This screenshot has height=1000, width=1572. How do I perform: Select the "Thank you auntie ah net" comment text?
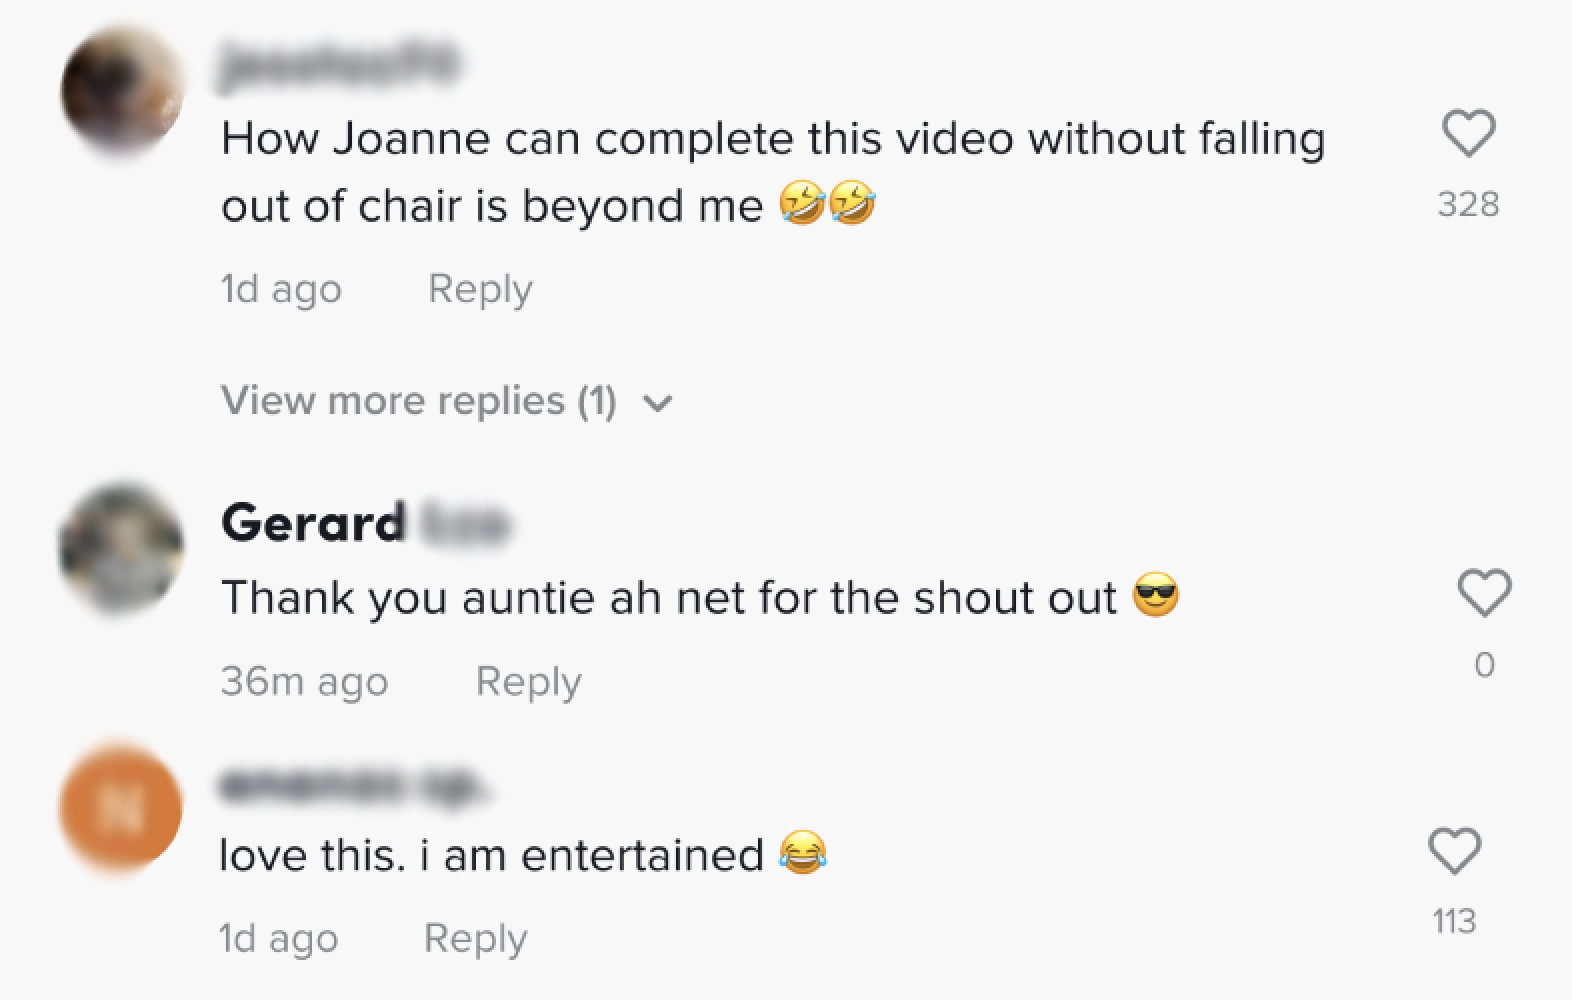668,598
